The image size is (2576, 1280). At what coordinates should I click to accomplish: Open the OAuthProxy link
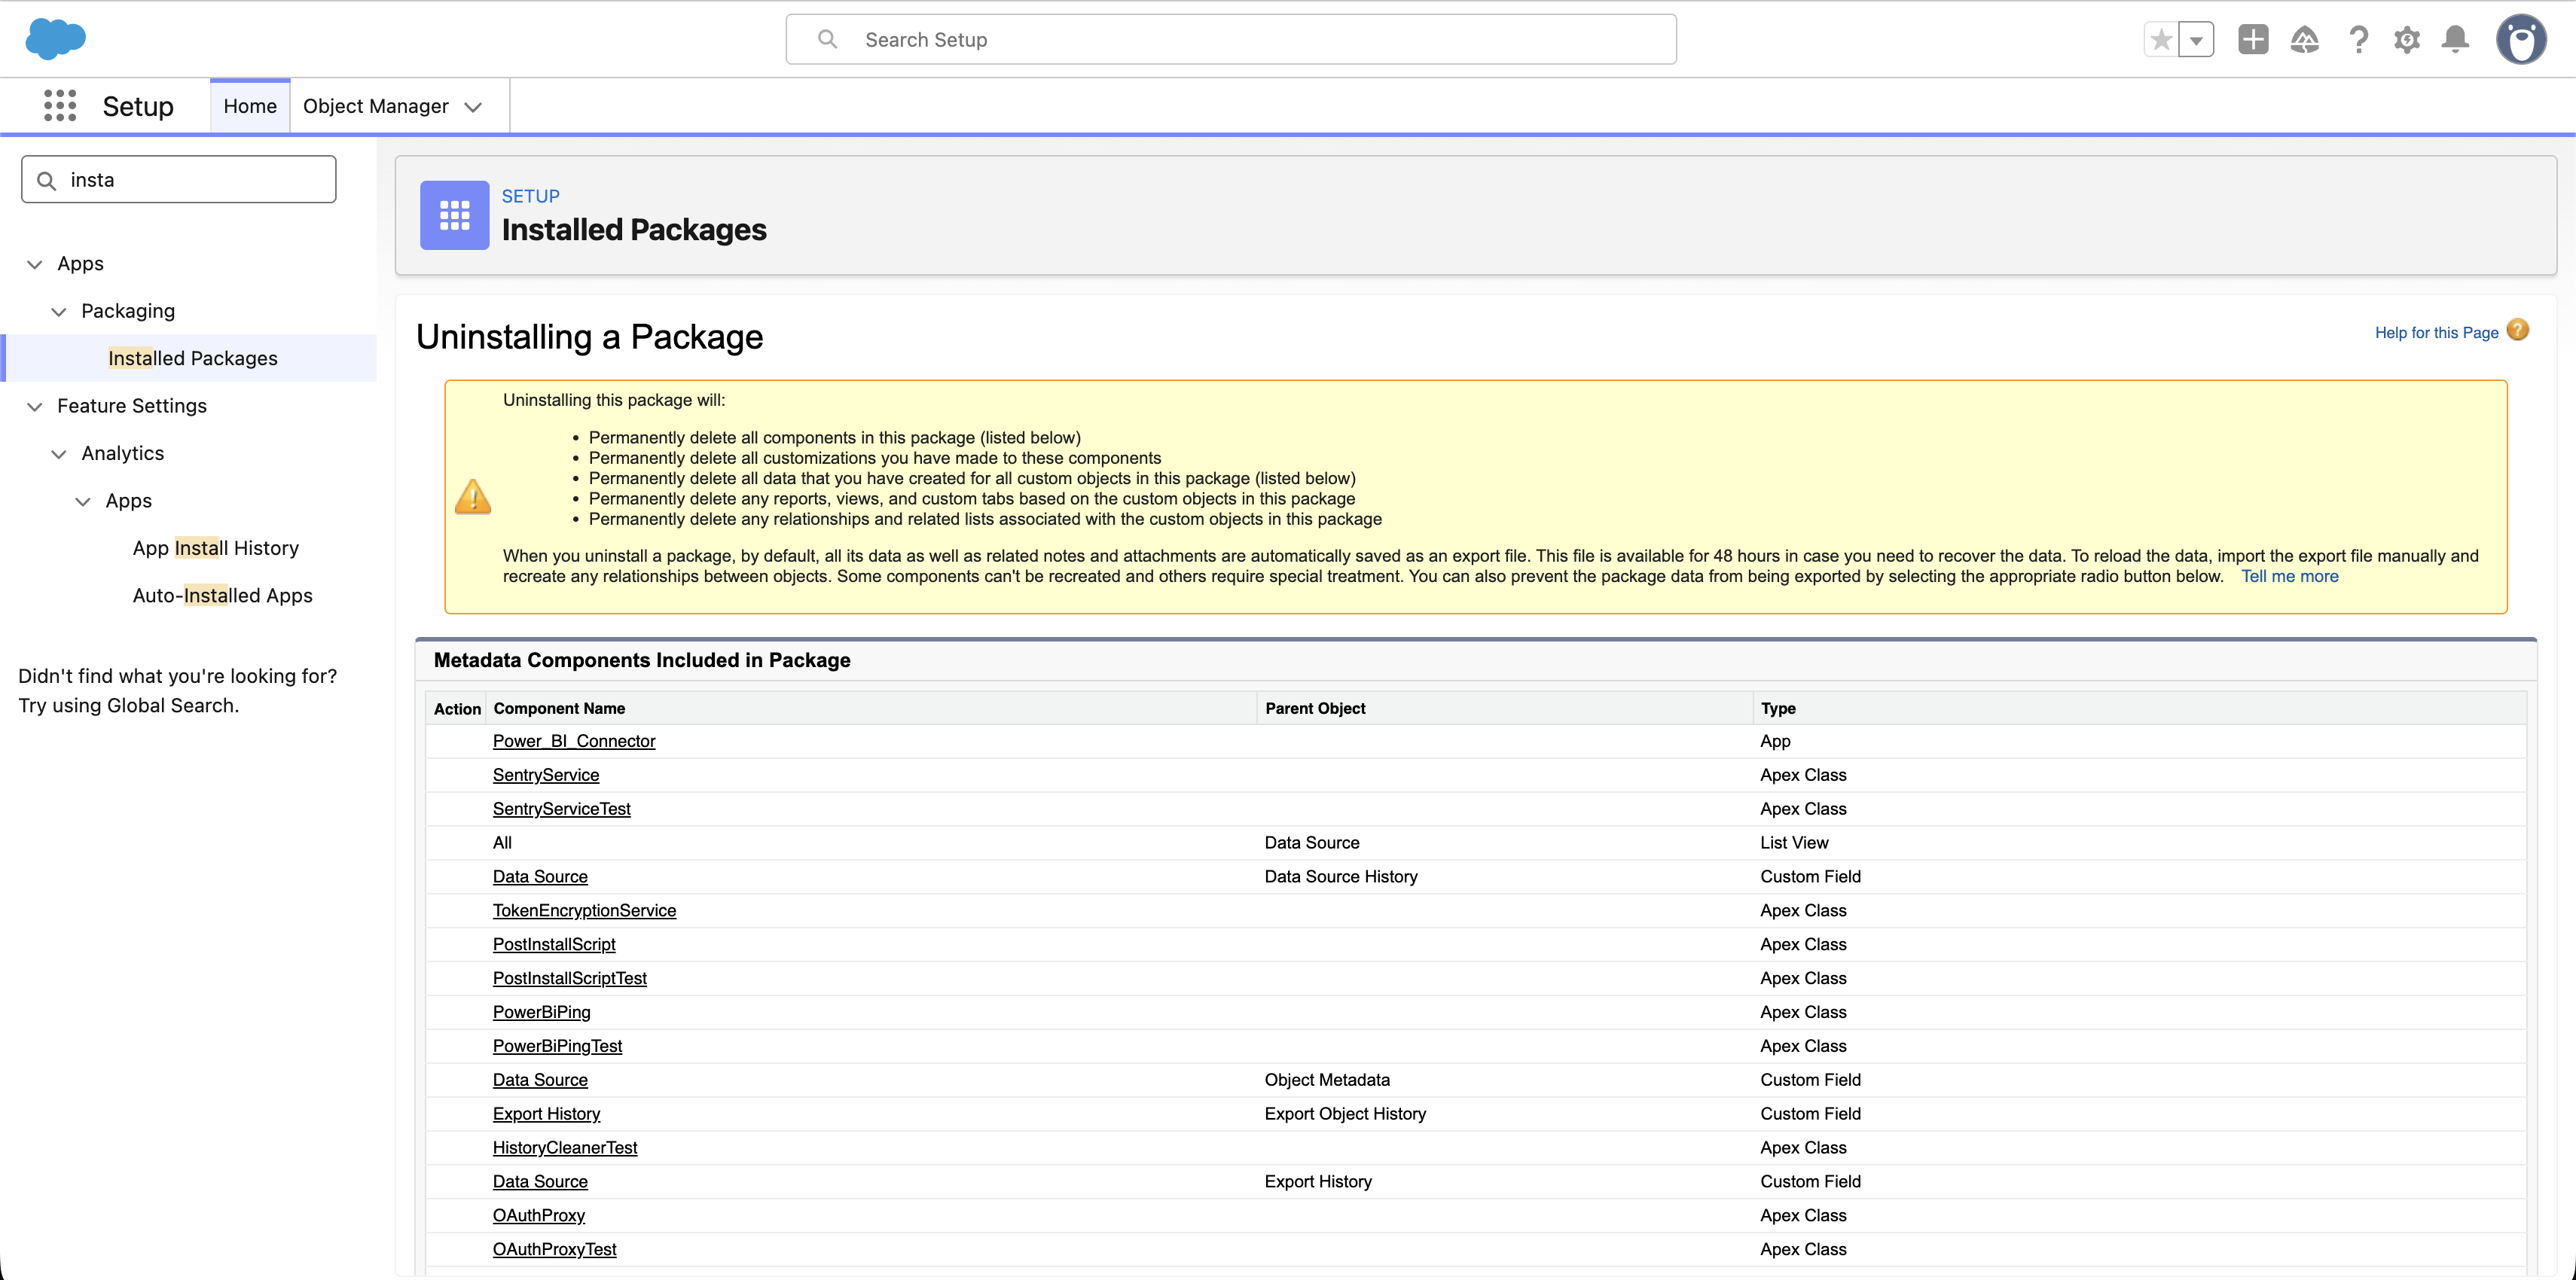[539, 1217]
